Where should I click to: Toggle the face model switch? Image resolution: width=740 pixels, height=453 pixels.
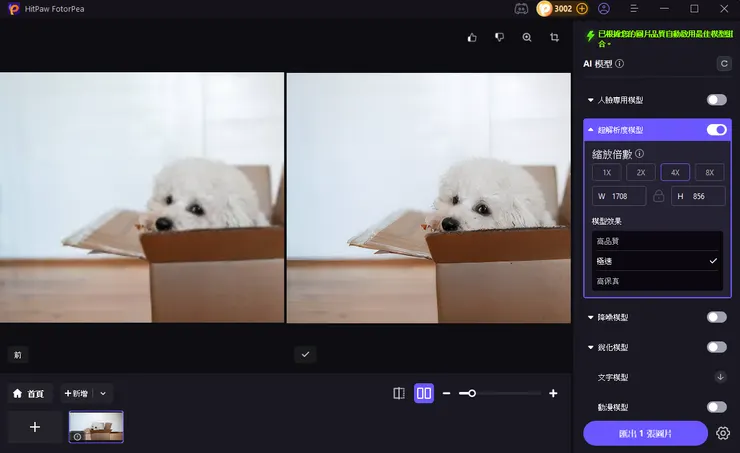[716, 100]
